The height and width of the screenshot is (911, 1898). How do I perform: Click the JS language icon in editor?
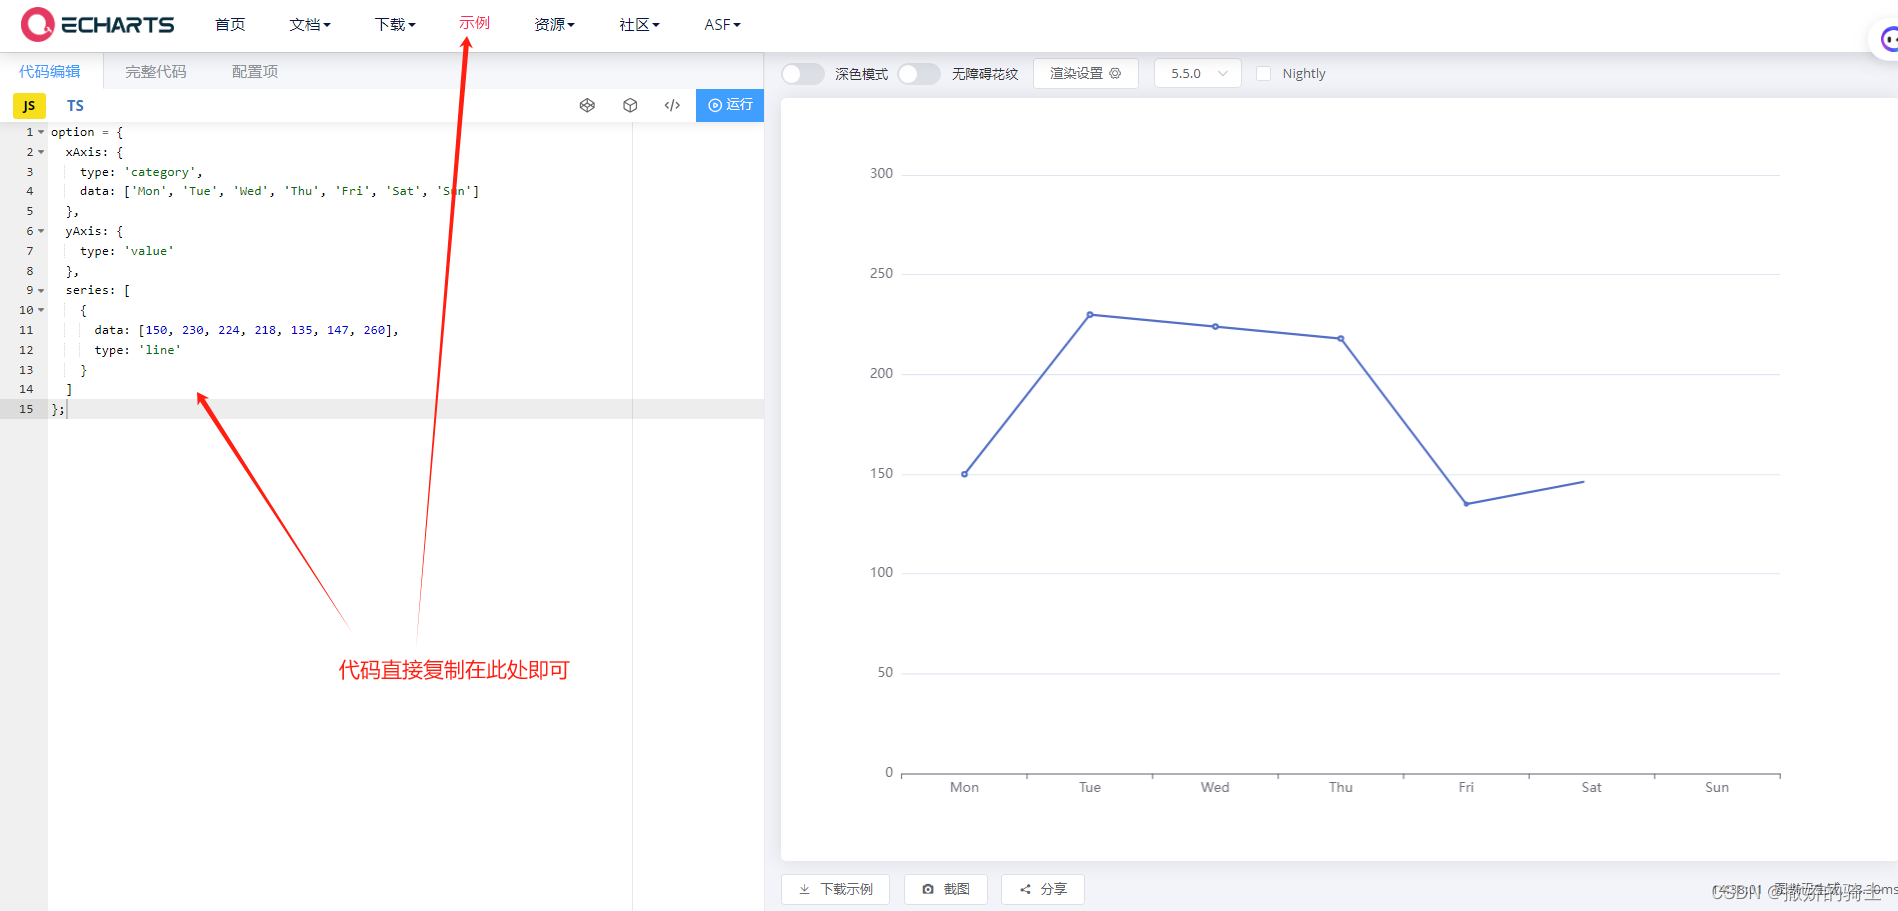[x=29, y=105]
